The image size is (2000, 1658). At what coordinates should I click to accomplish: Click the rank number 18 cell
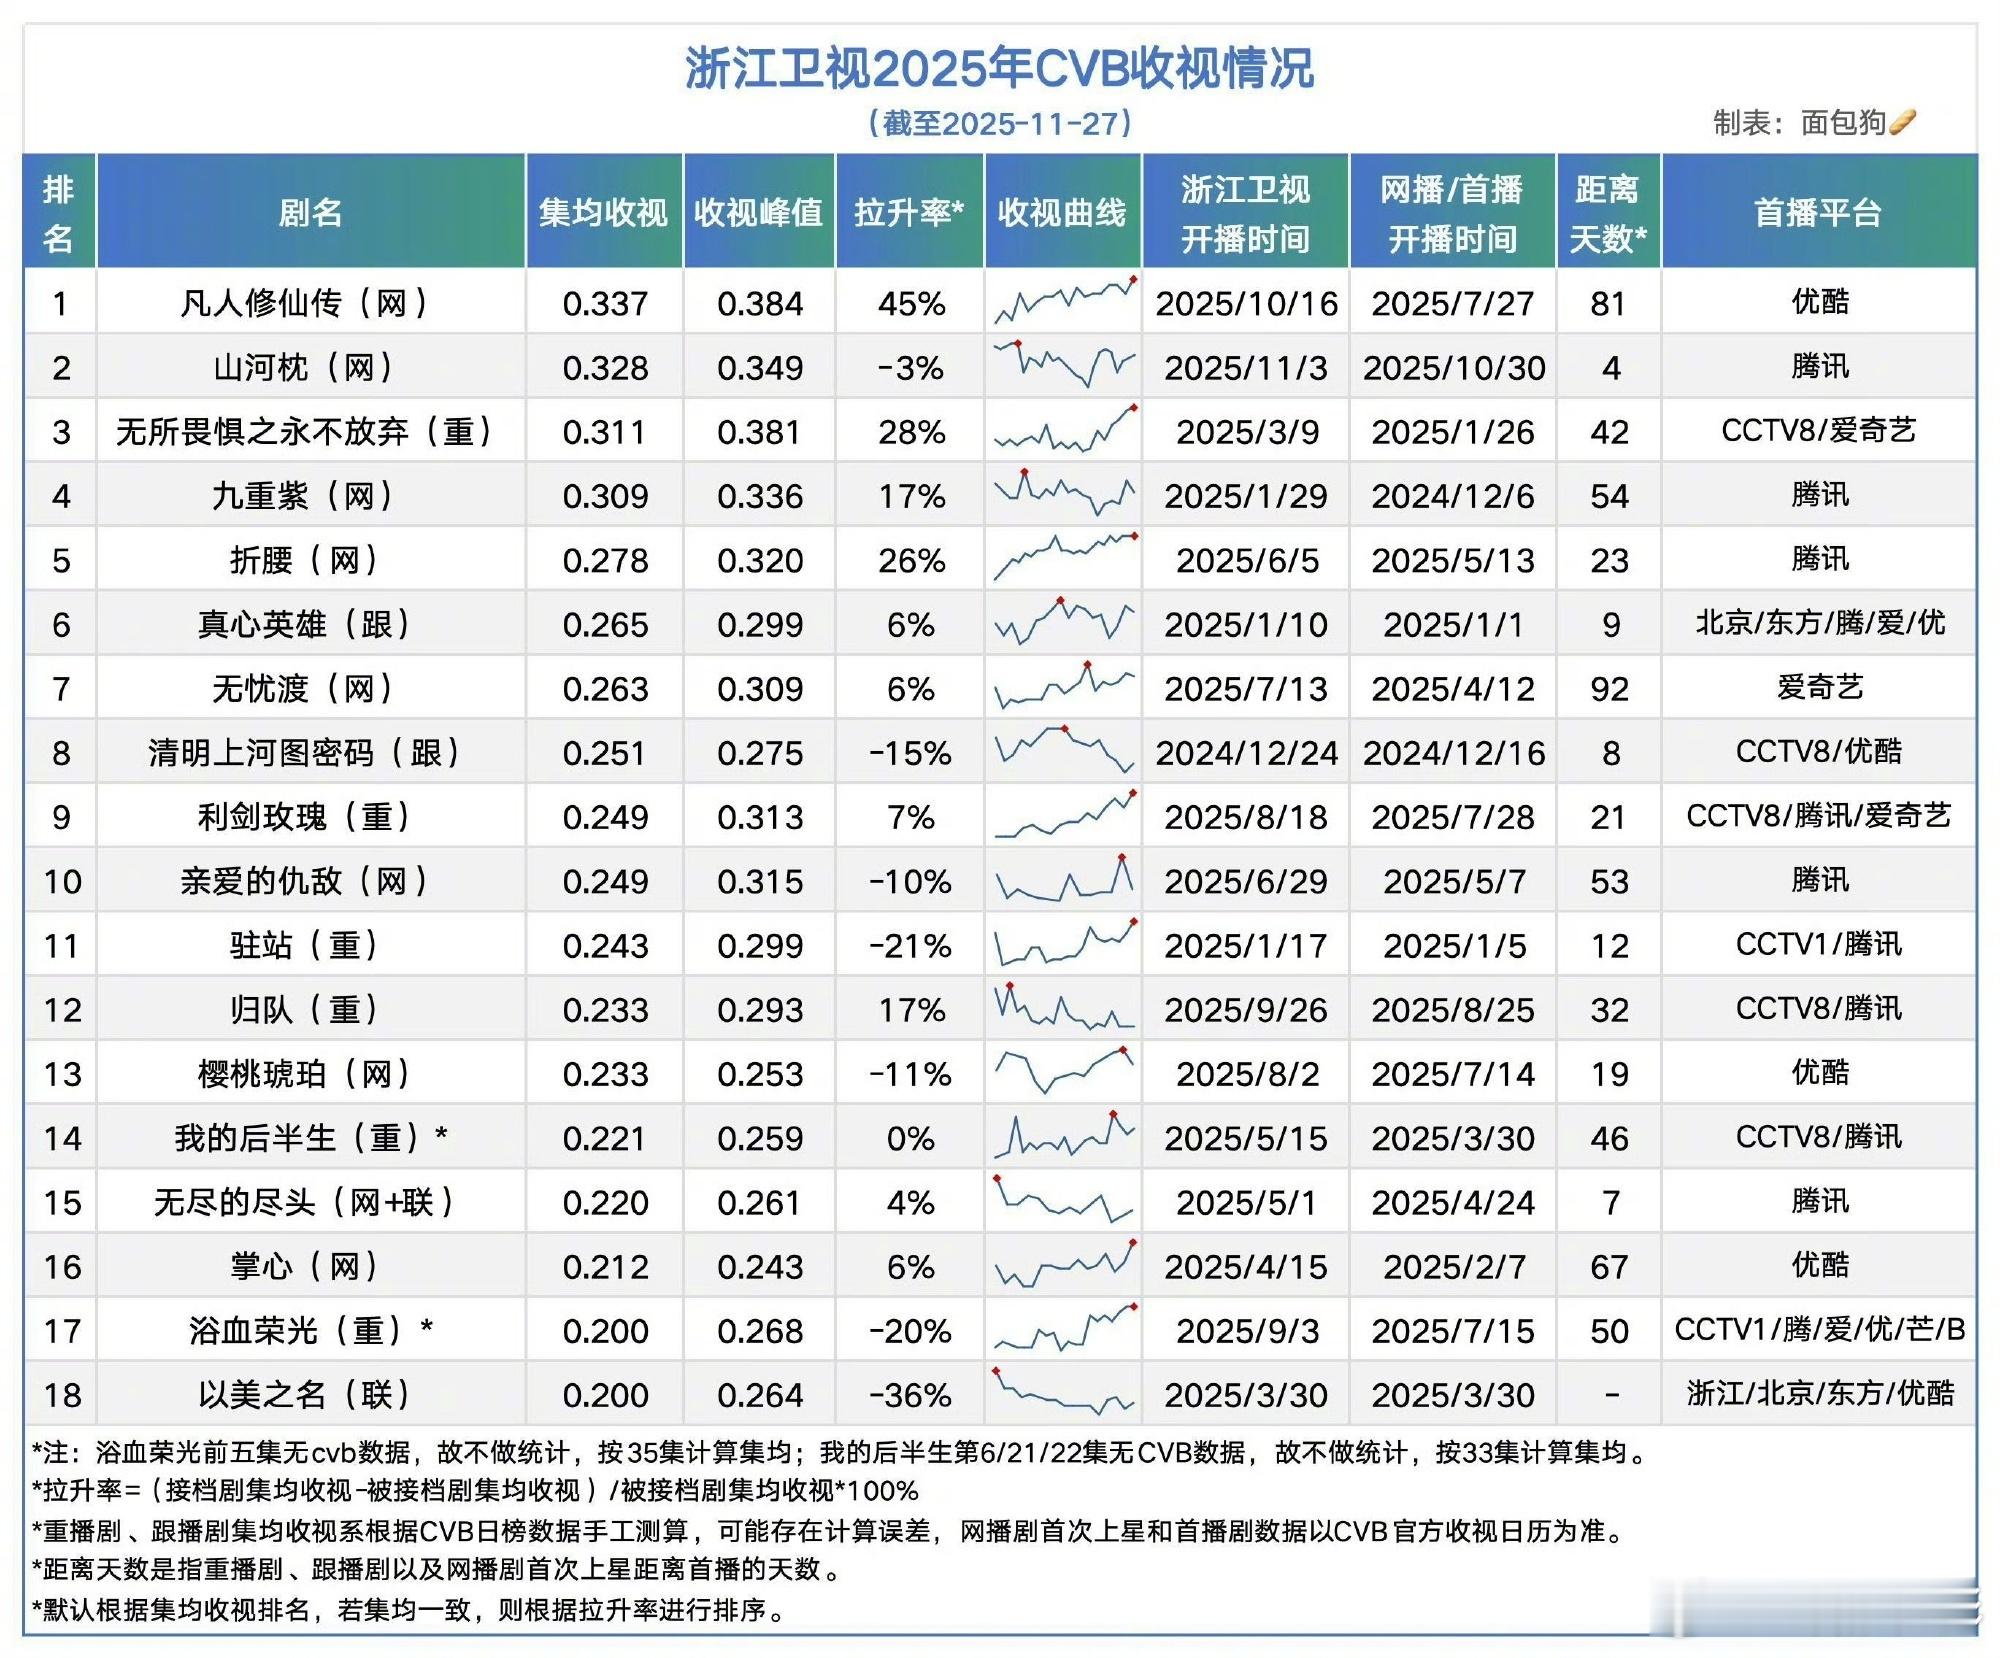click(62, 1394)
